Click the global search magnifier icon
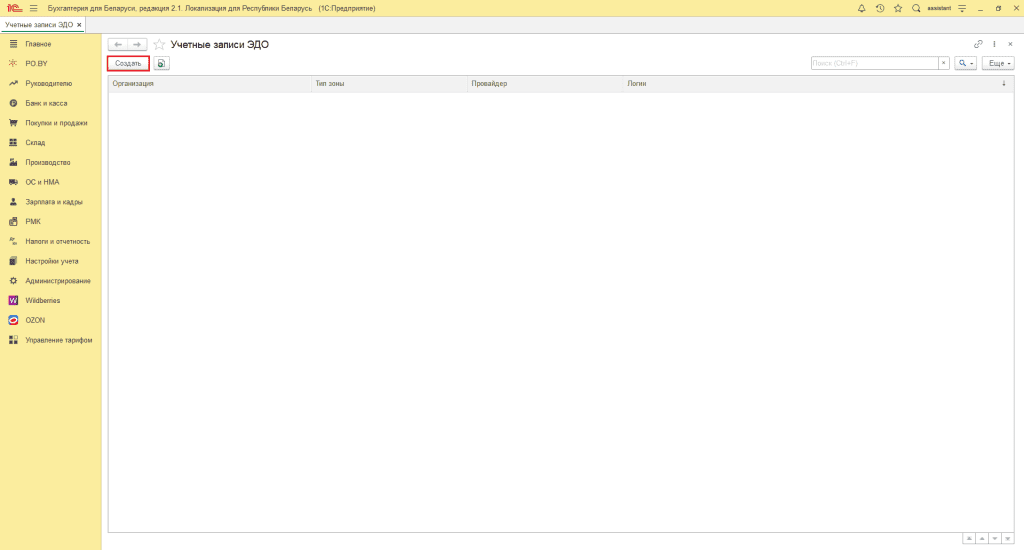The height and width of the screenshot is (550, 1024). [916, 8]
